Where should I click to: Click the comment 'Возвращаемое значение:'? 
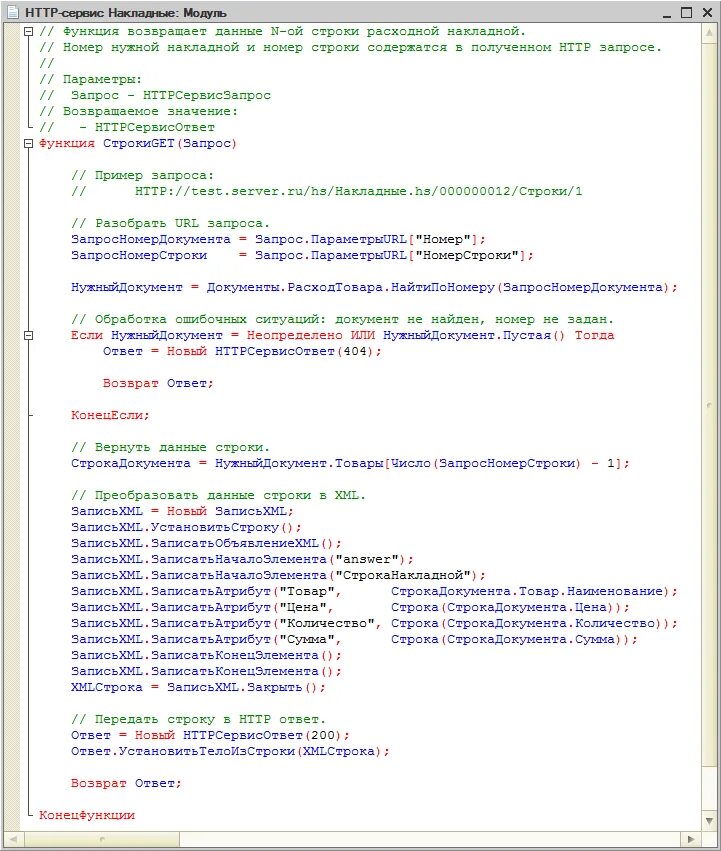(138, 112)
